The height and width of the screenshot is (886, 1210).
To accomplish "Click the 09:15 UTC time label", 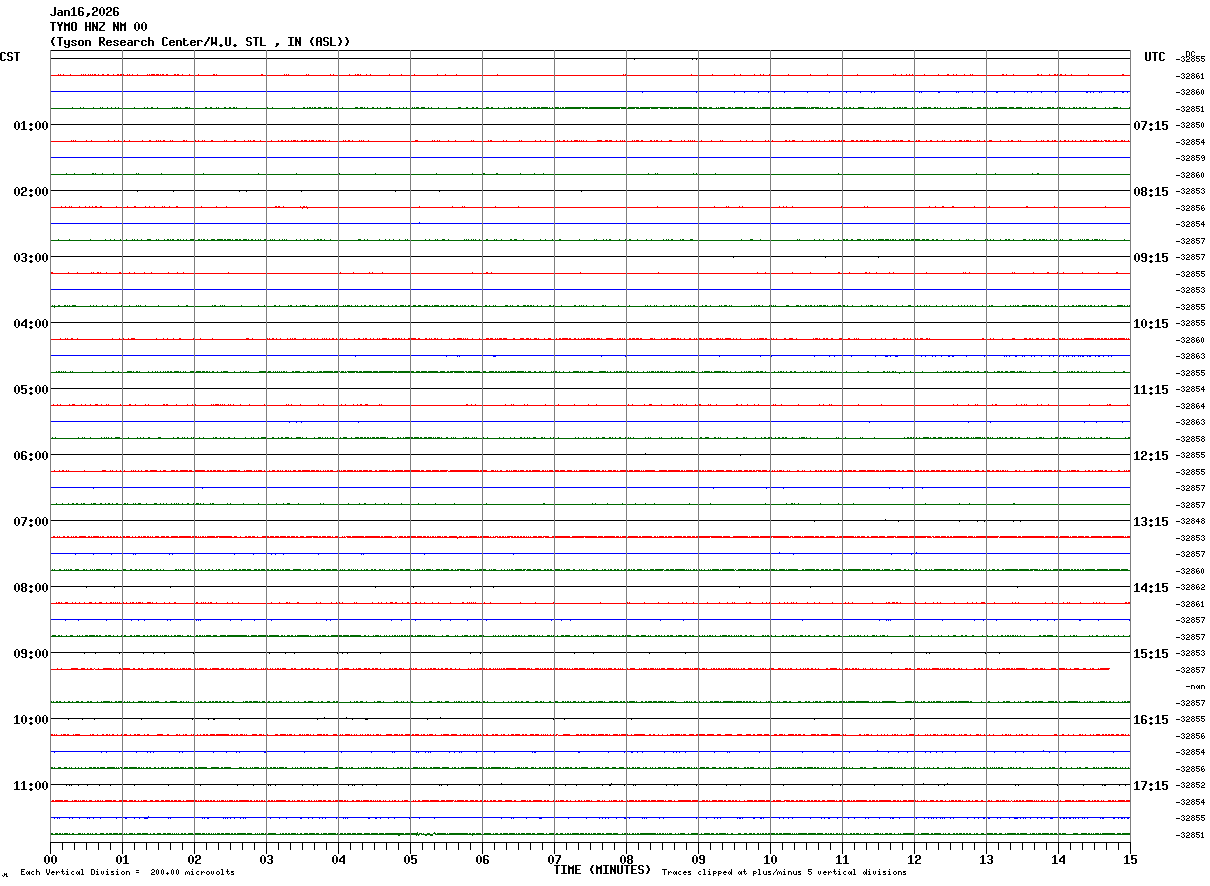I will [x=1150, y=257].
